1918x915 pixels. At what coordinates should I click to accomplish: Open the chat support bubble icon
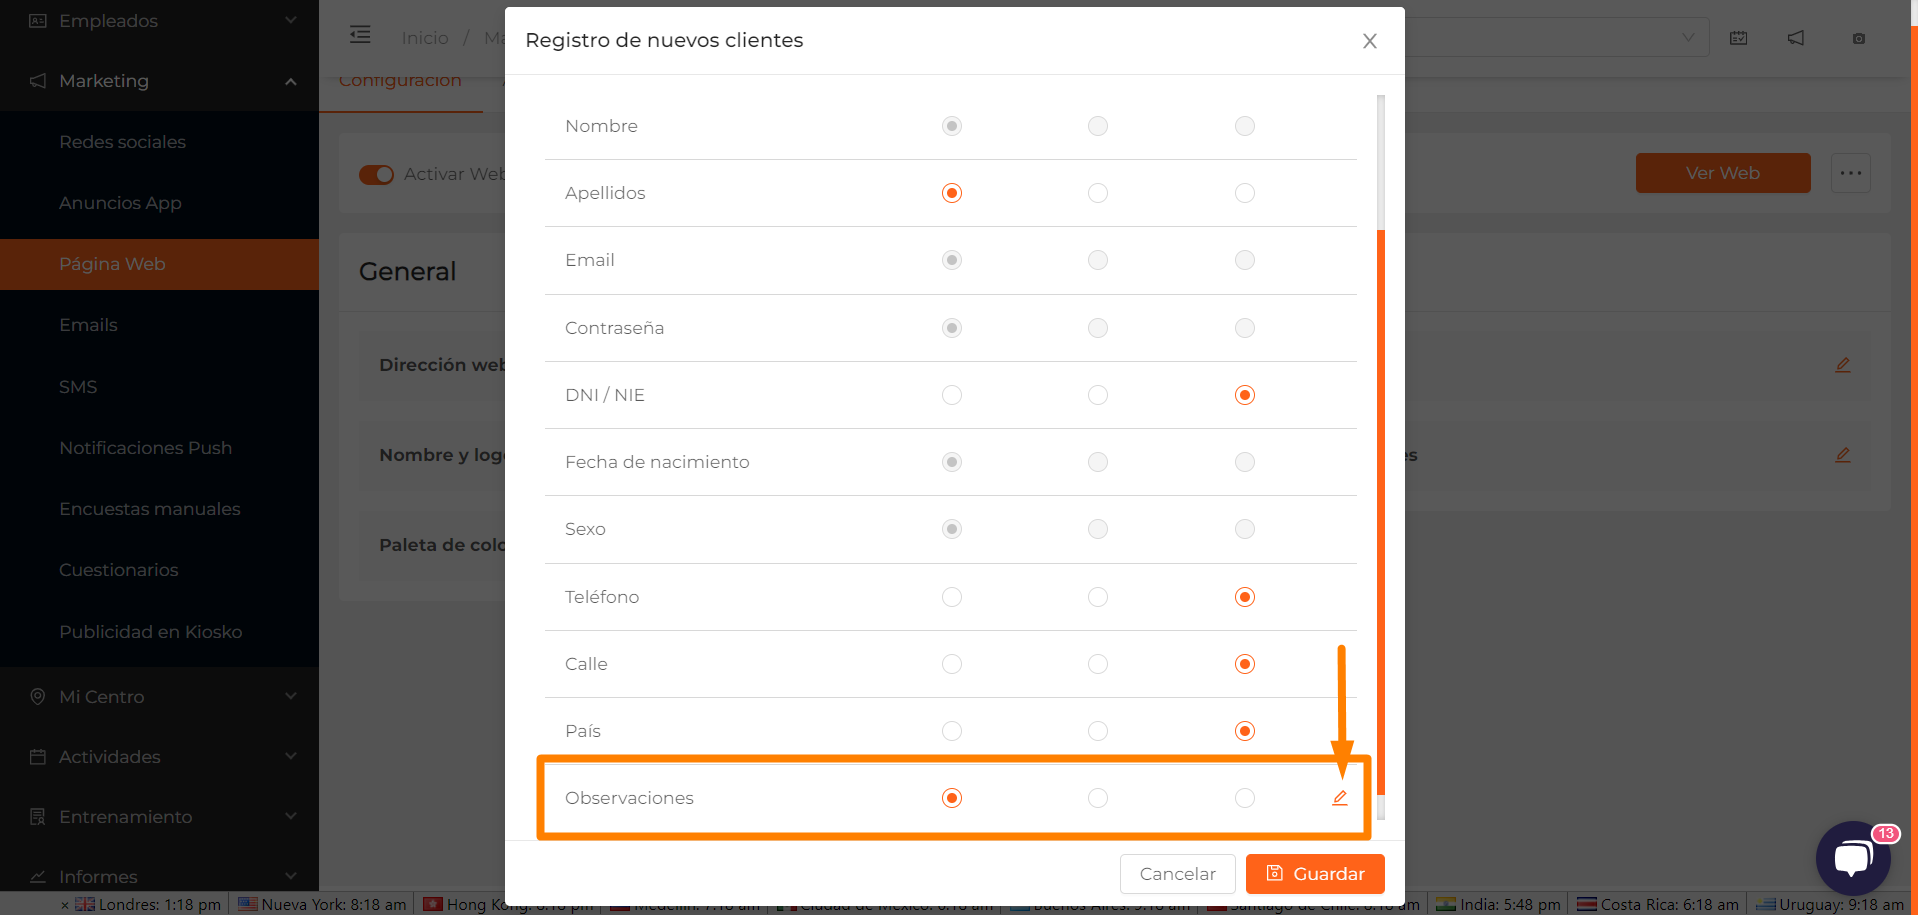[x=1853, y=858]
